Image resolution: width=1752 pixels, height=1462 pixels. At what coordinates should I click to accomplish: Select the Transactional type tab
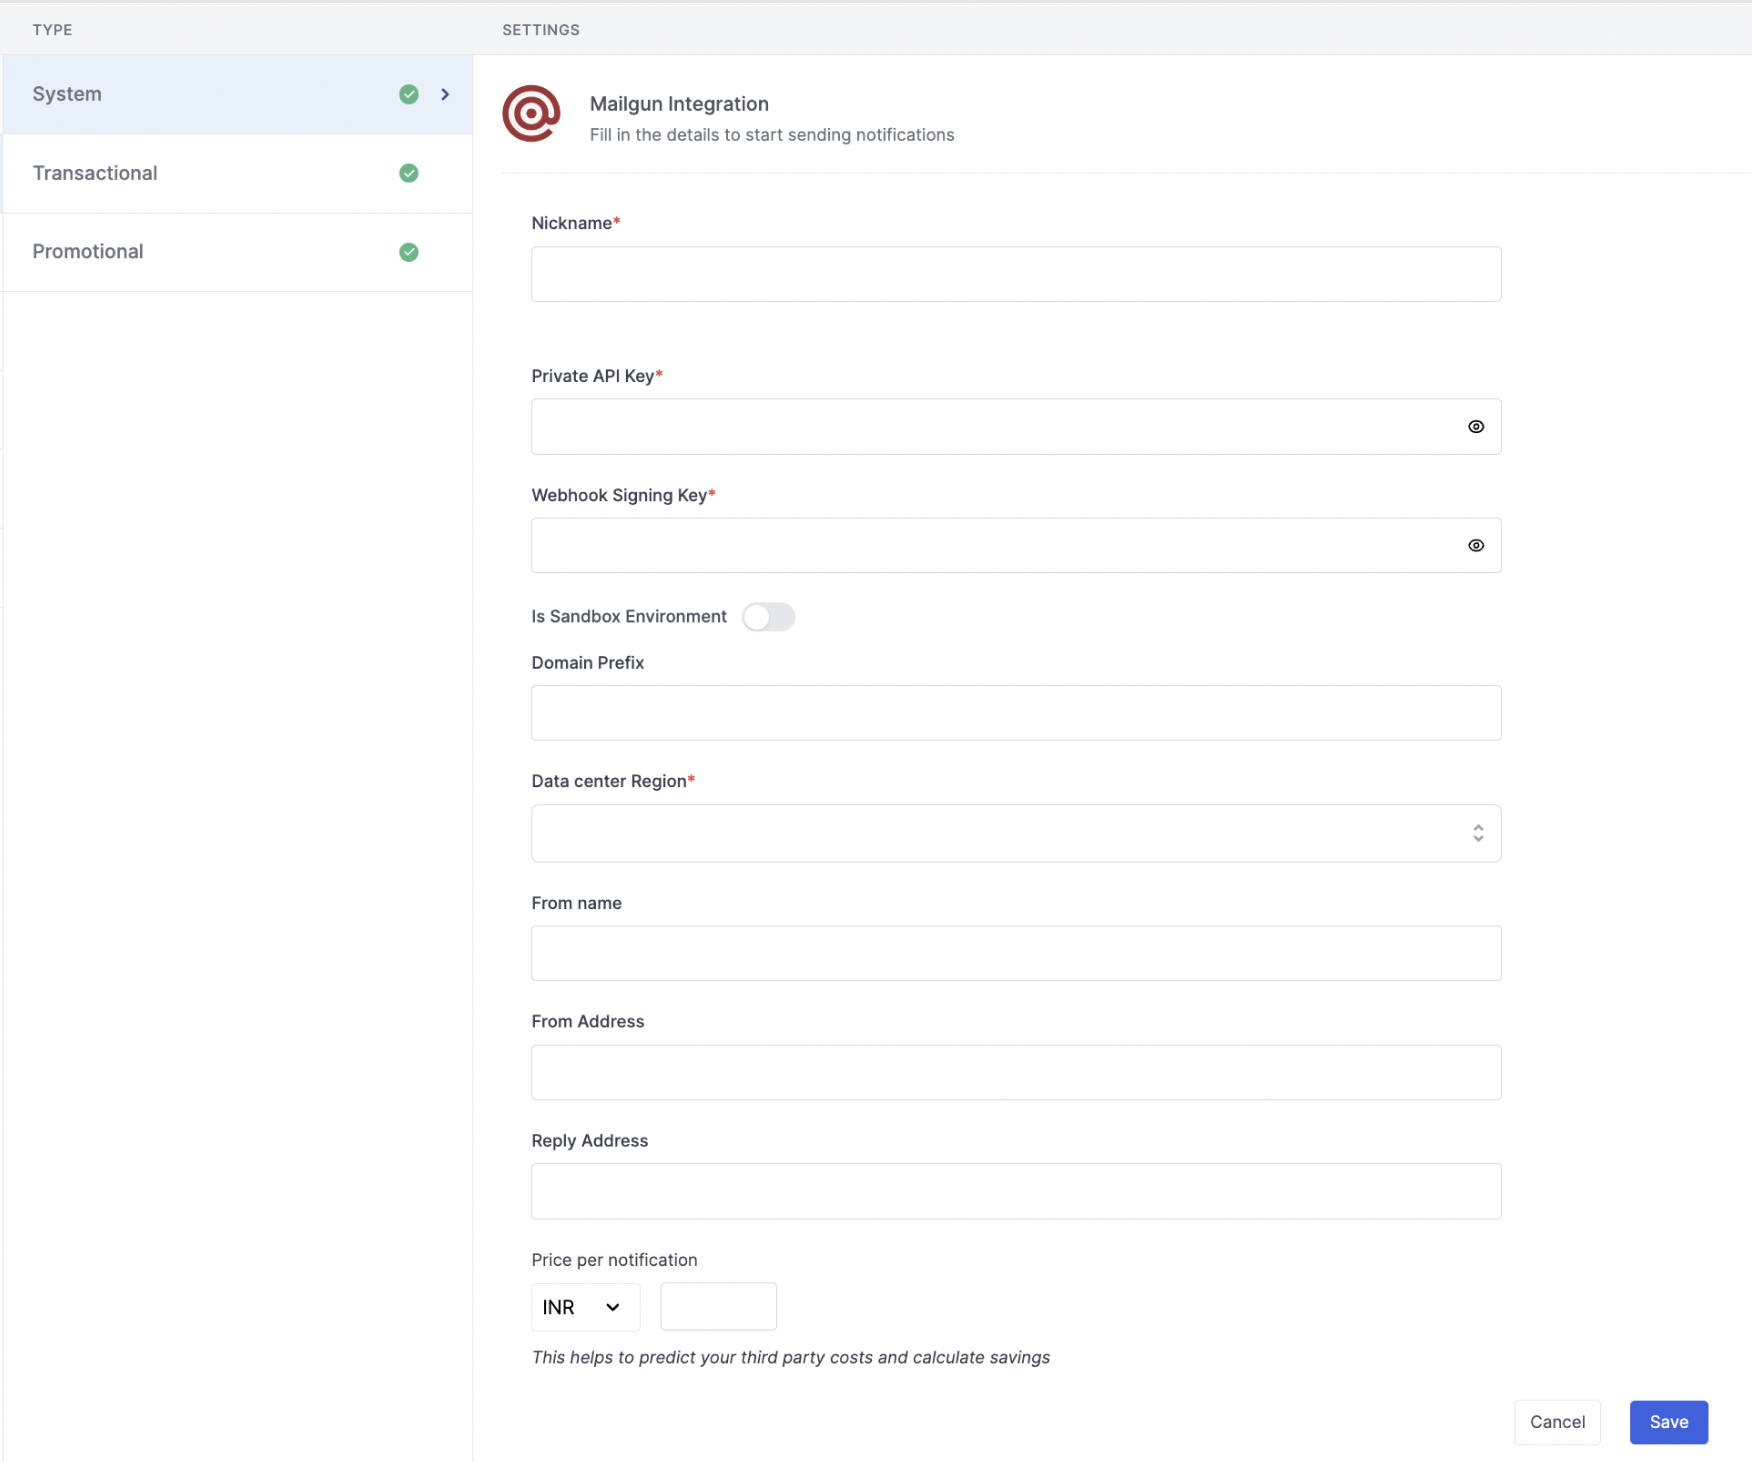coord(237,173)
